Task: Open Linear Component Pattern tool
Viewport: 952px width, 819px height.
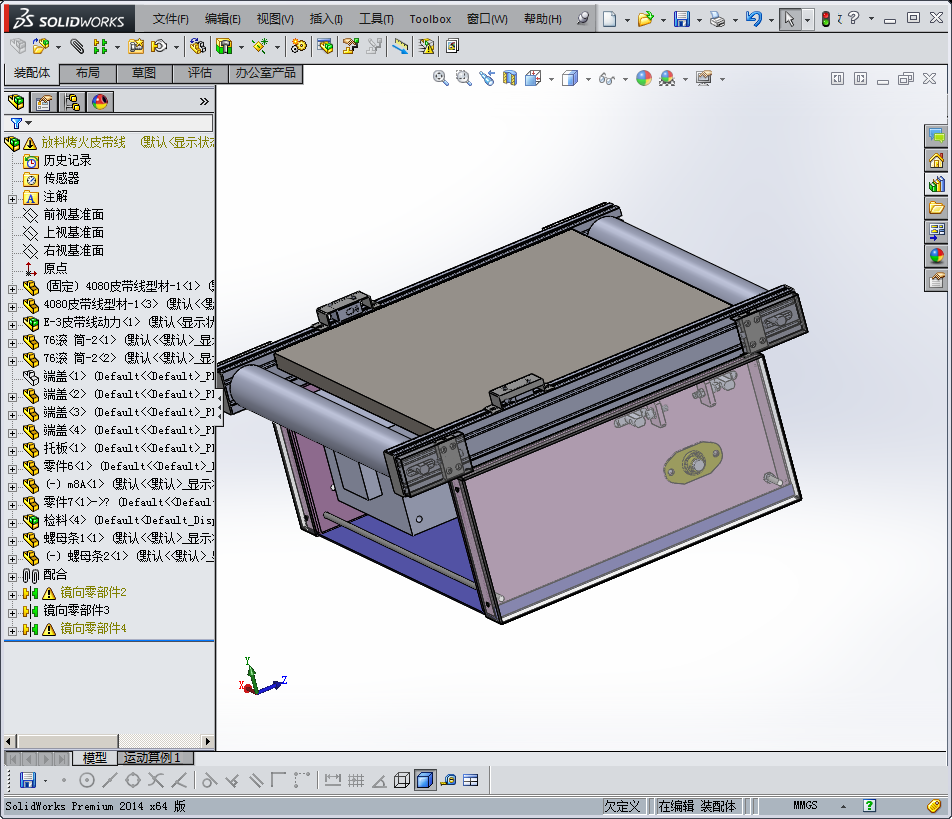Action: 100,46
